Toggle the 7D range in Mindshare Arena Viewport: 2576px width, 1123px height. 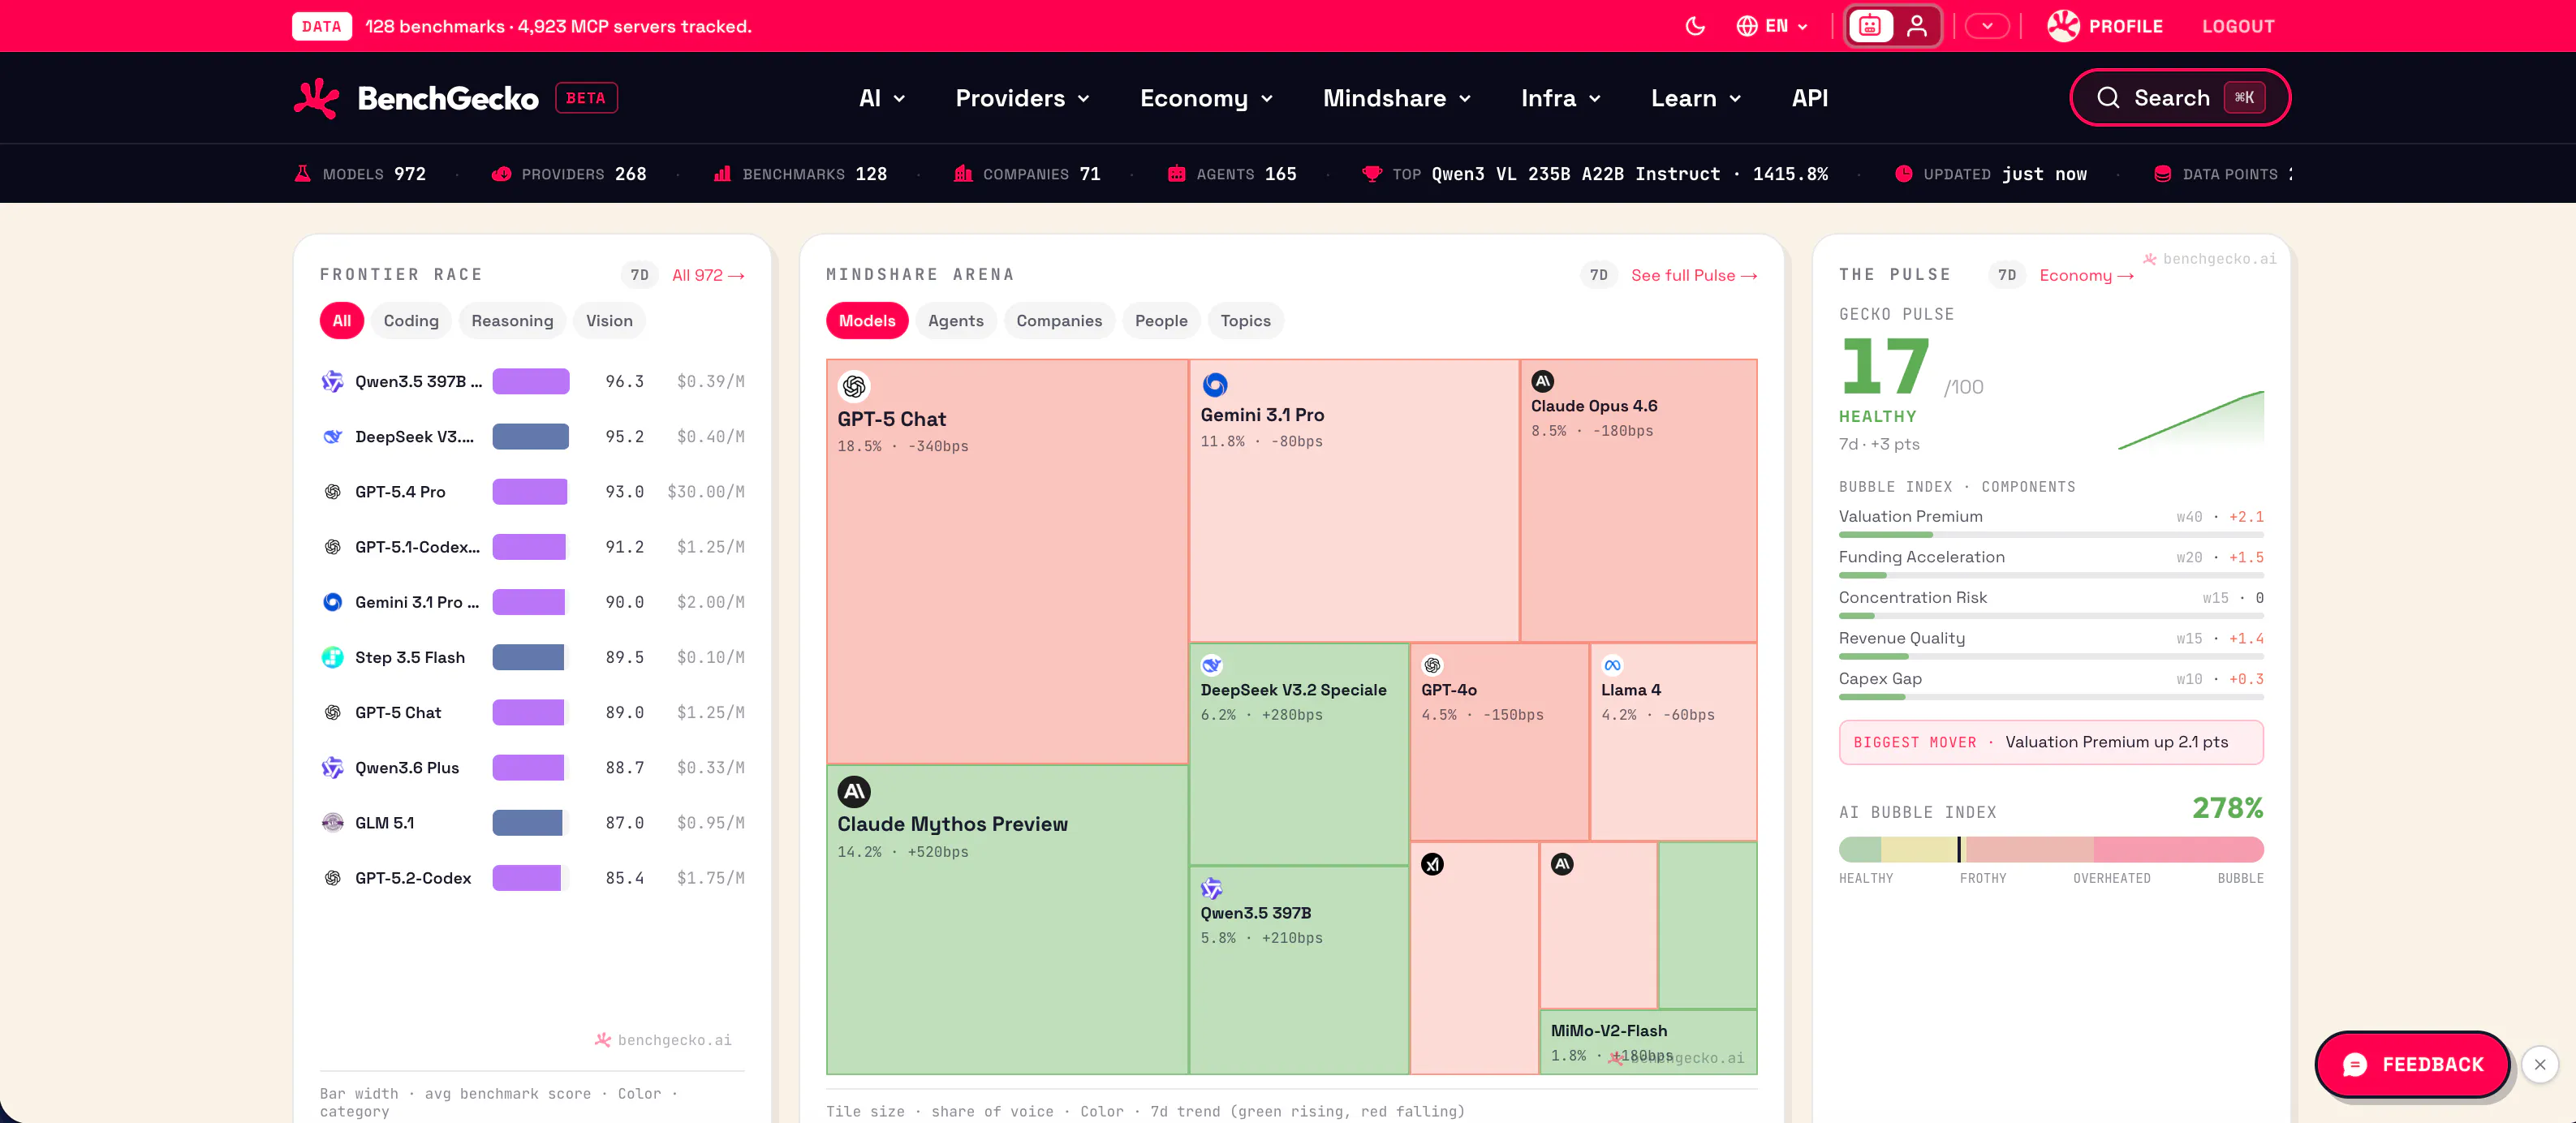[x=1599, y=275]
